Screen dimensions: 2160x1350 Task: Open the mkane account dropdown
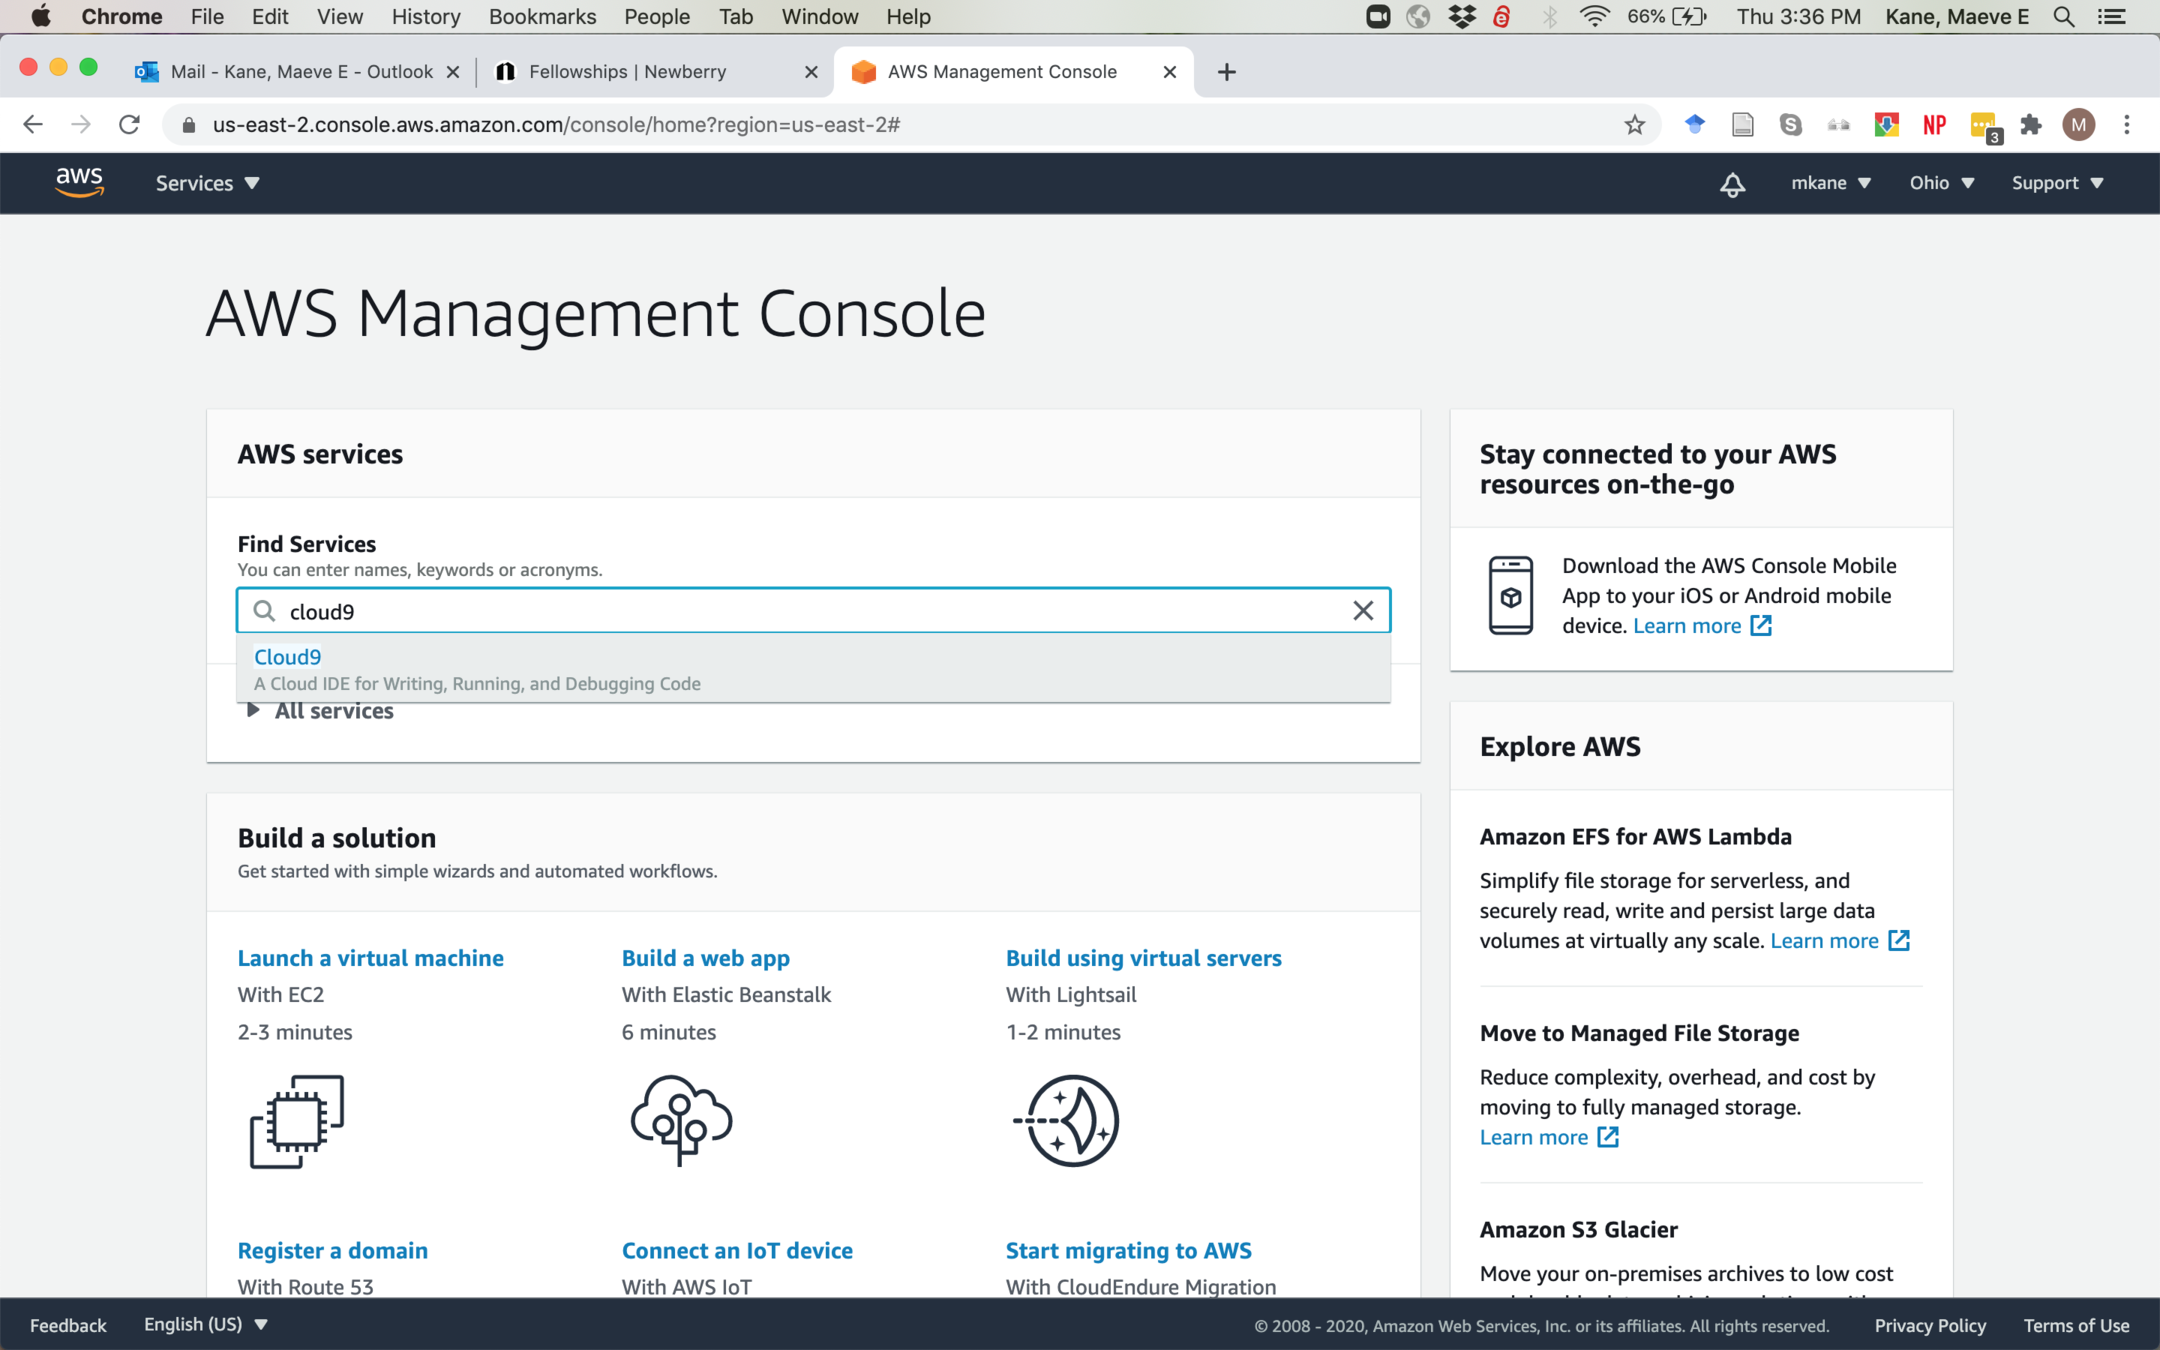[x=1830, y=183]
